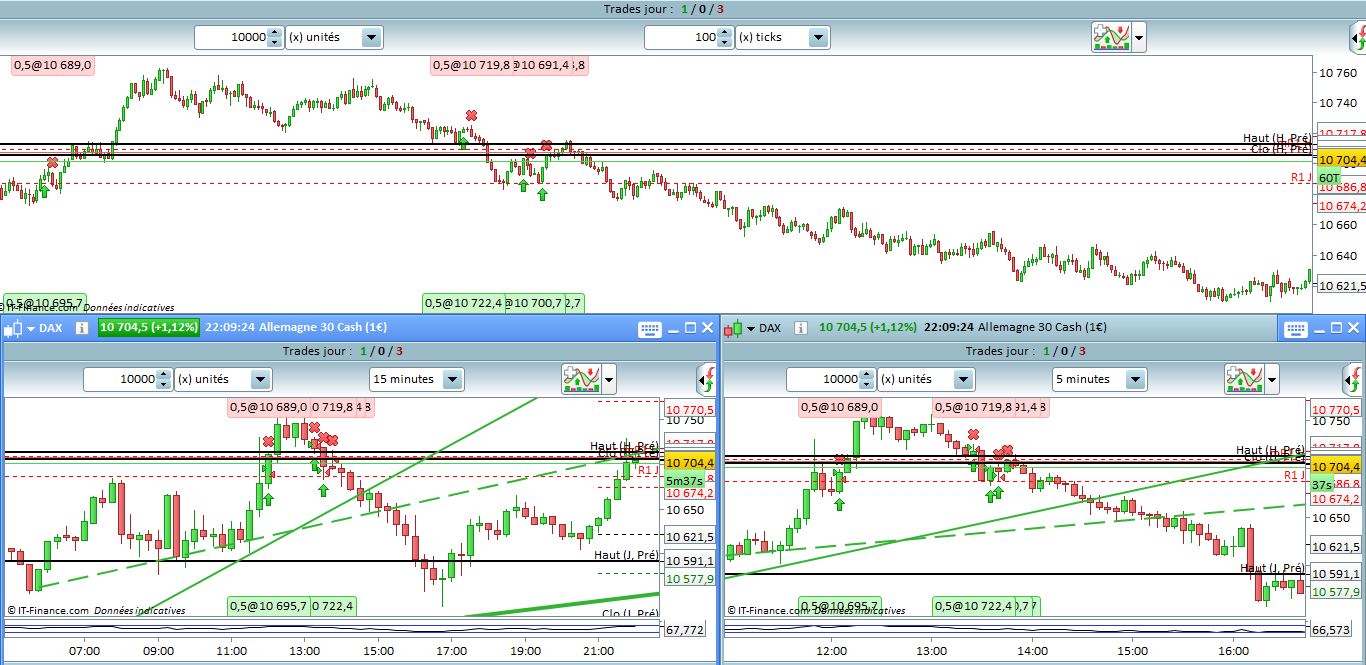Click the 0,5@10 689,0 sell label in the top chart
This screenshot has height=665, width=1366.
pyautogui.click(x=53, y=65)
